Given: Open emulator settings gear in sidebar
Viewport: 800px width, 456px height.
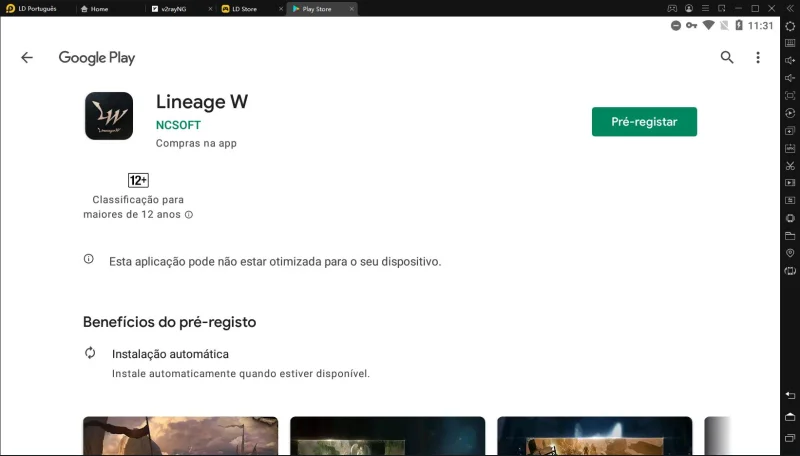Looking at the screenshot, I should 790,26.
